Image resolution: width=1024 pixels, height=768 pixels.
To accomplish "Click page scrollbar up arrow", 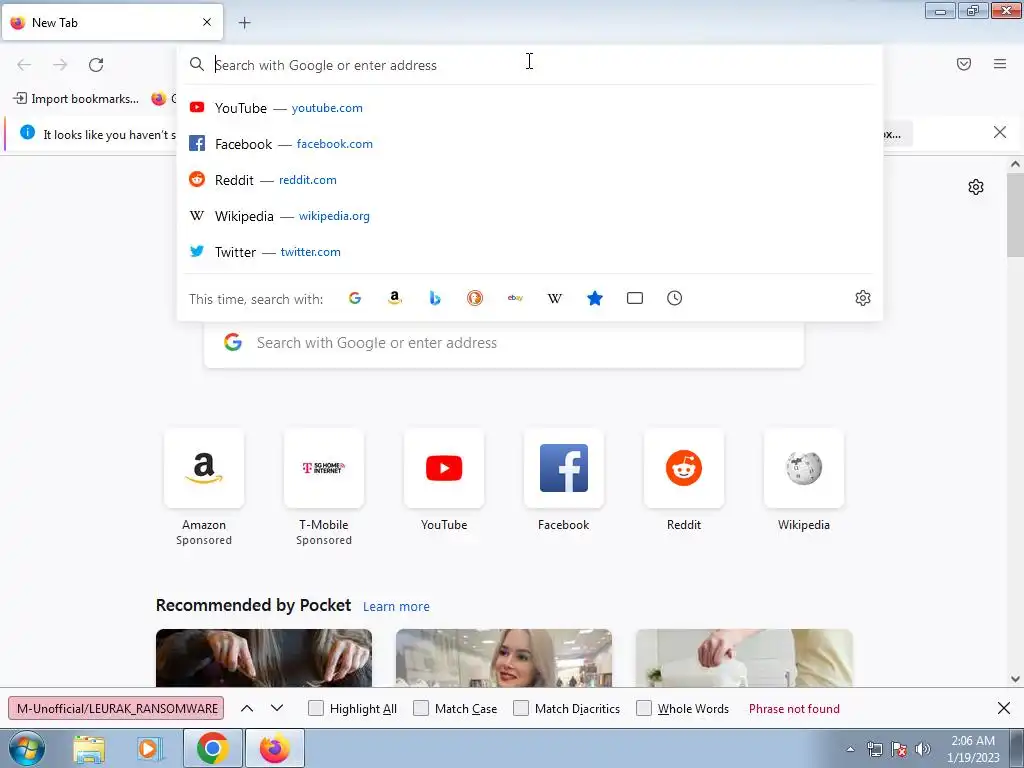I will pyautogui.click(x=1015, y=165).
